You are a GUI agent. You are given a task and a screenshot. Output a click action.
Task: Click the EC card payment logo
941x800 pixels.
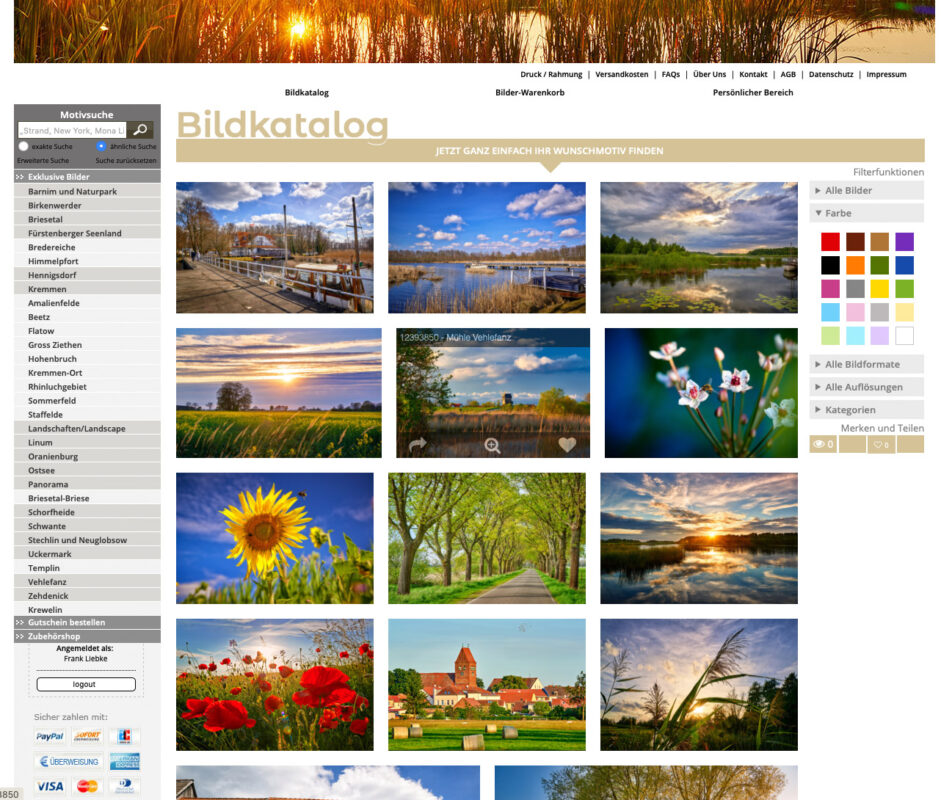[x=124, y=736]
